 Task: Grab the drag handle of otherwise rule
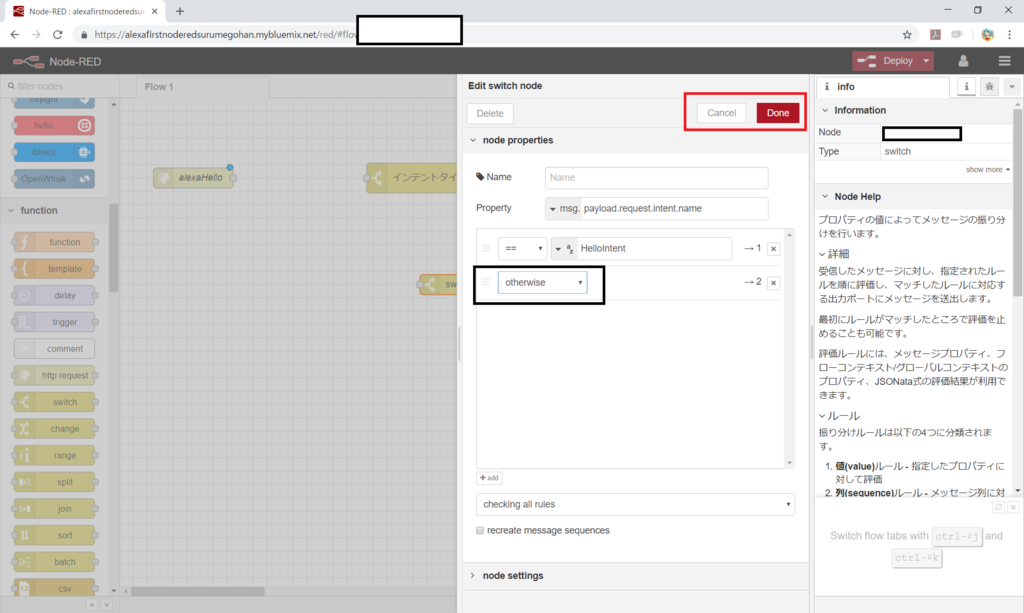pos(485,282)
